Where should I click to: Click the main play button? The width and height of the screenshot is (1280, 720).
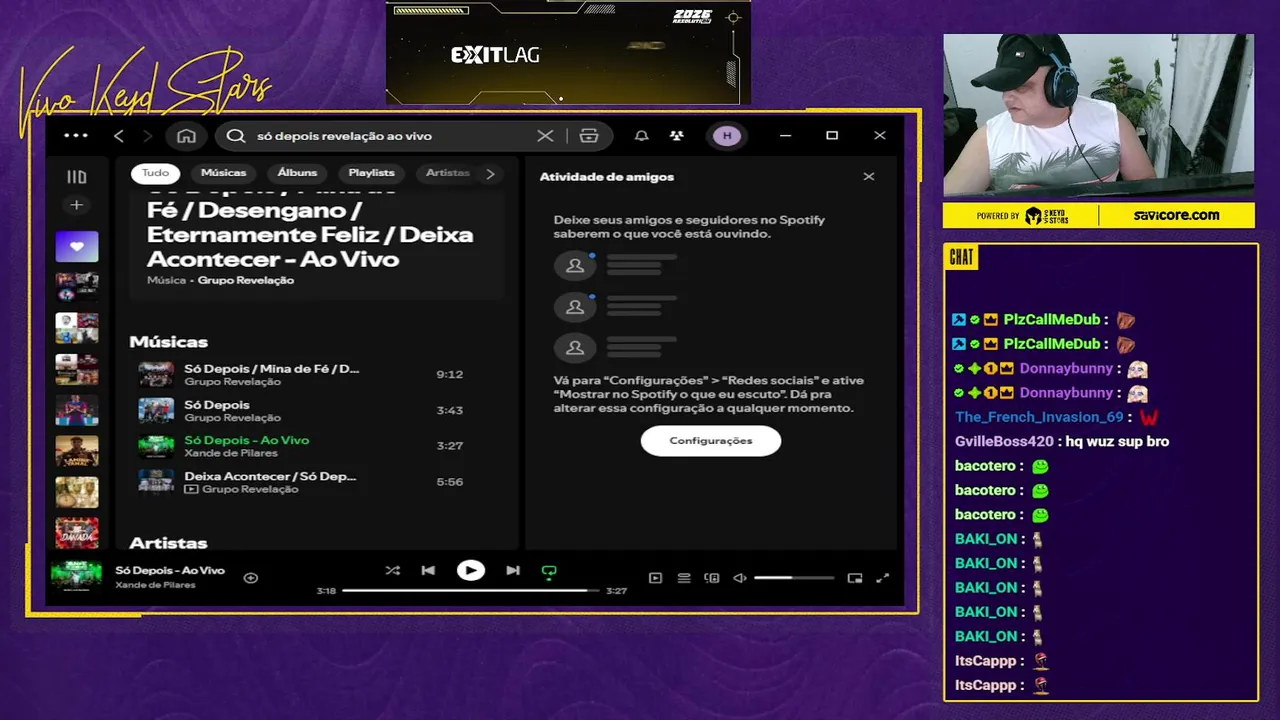tap(471, 571)
